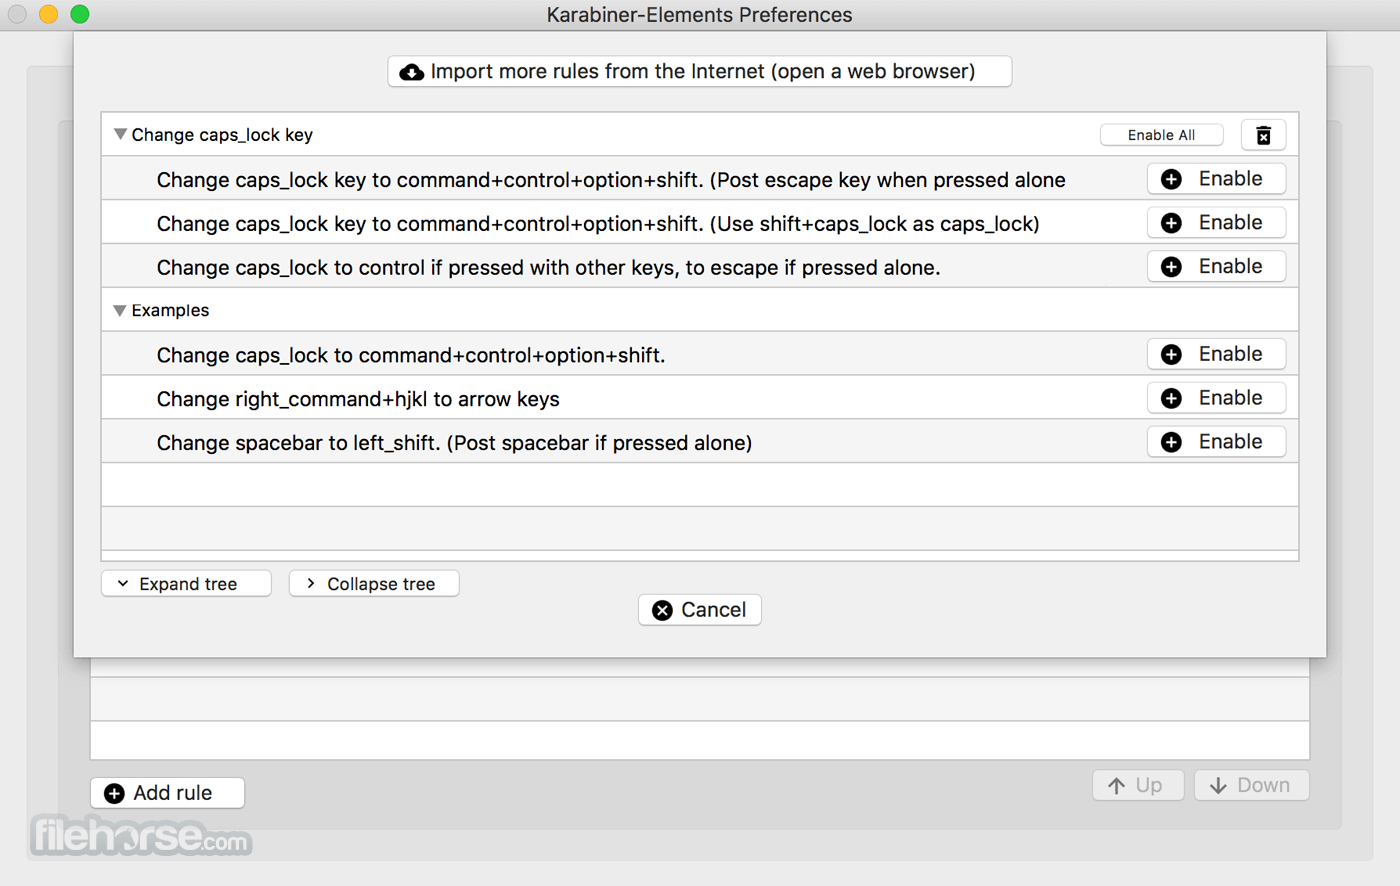This screenshot has width=1400, height=886.
Task: Select 'Change caps_lock to command+control+option+shift.' Examples row
Action: 411,355
